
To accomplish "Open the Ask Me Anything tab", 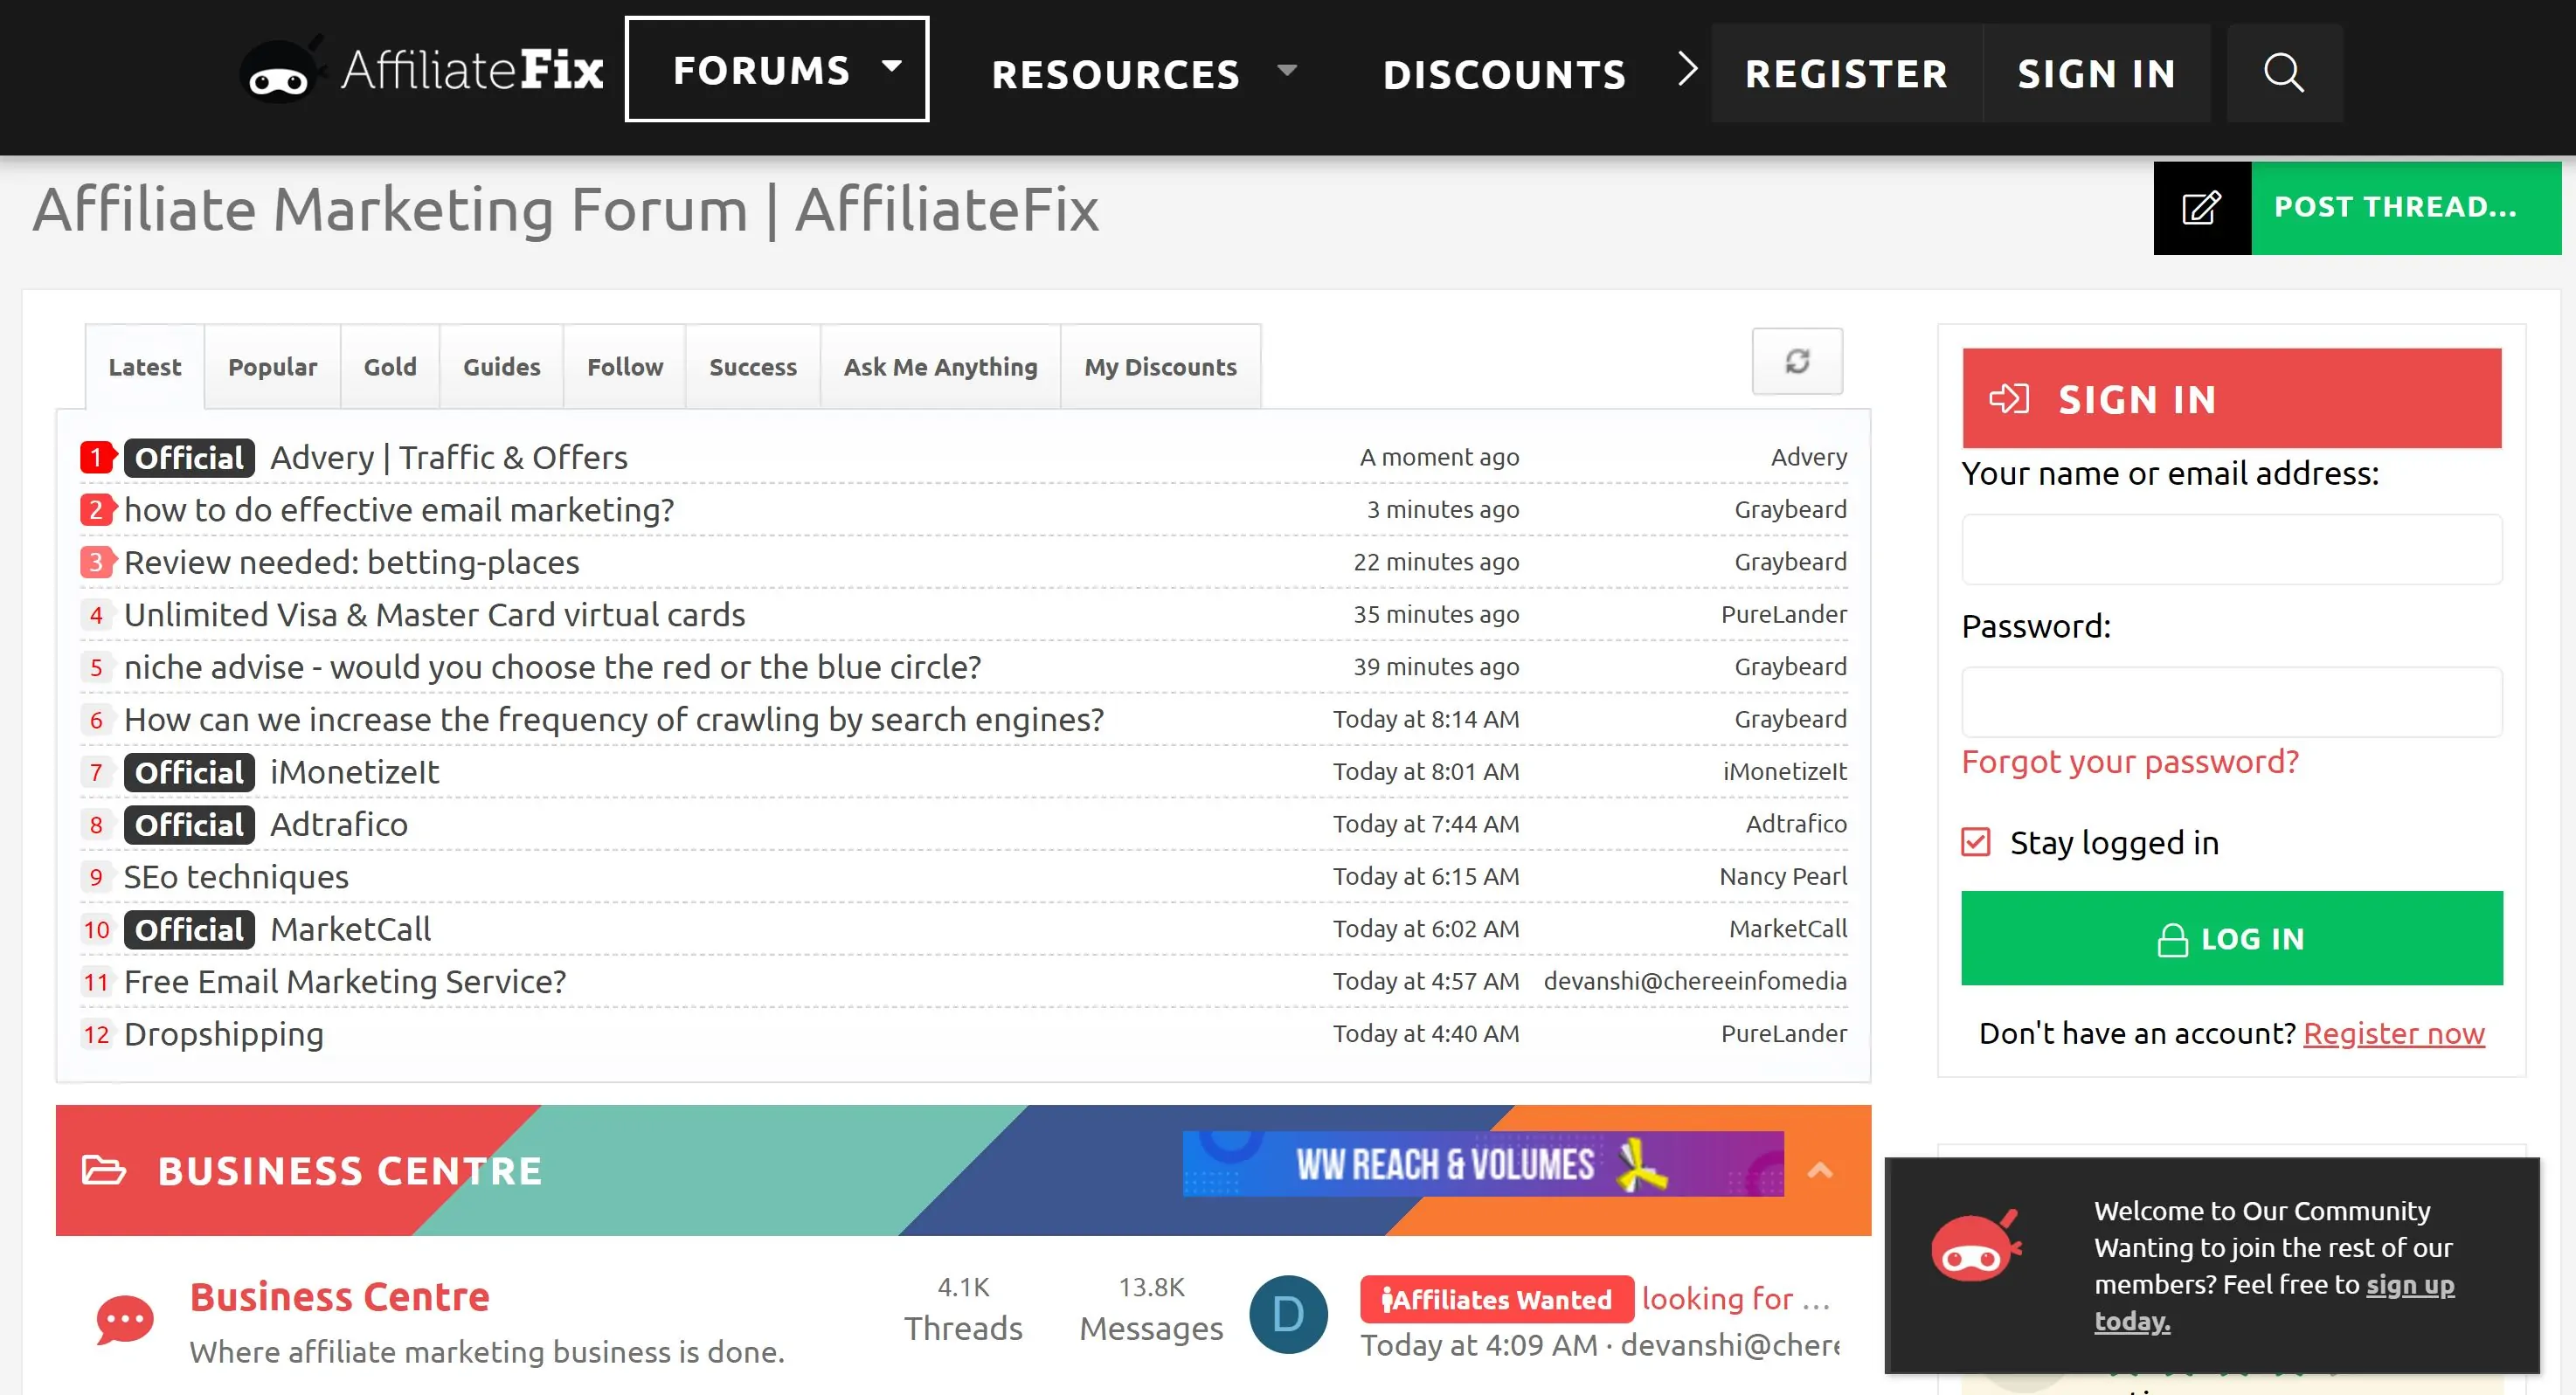I will click(940, 367).
